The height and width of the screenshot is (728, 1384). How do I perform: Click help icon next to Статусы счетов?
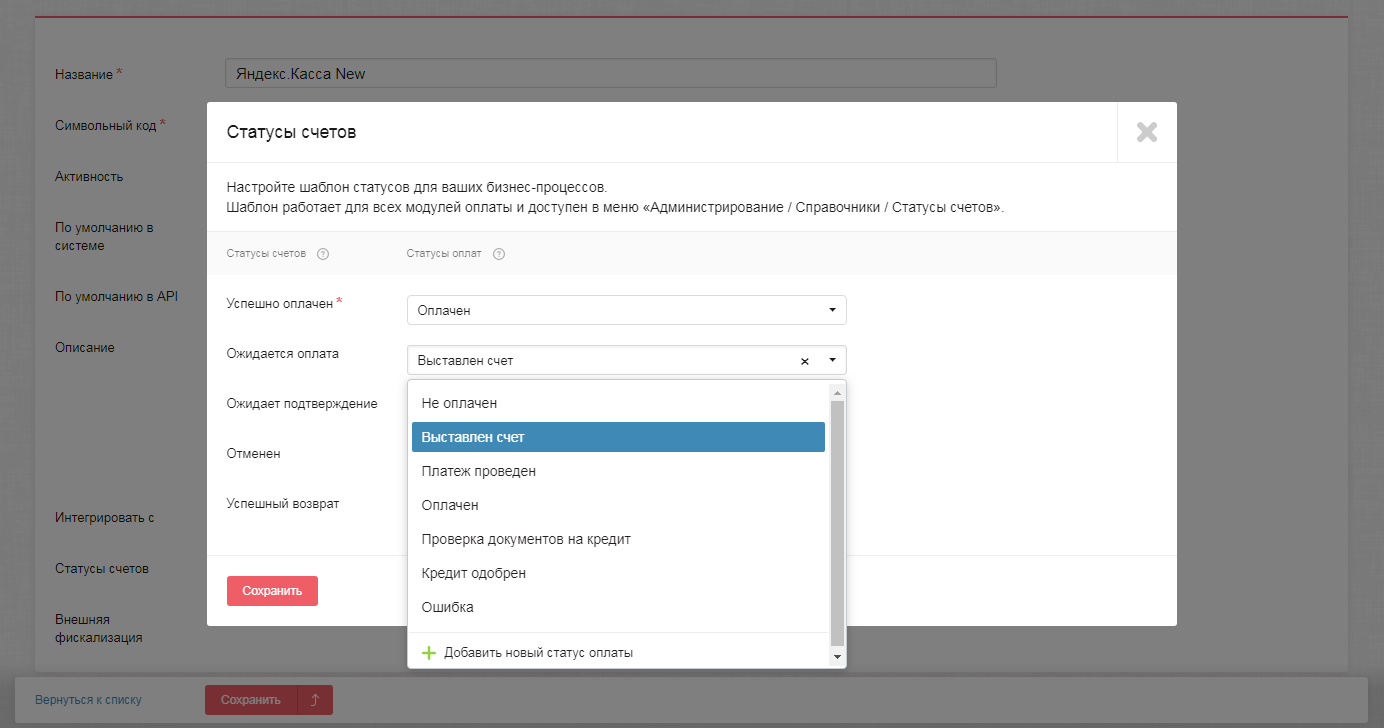tap(323, 254)
